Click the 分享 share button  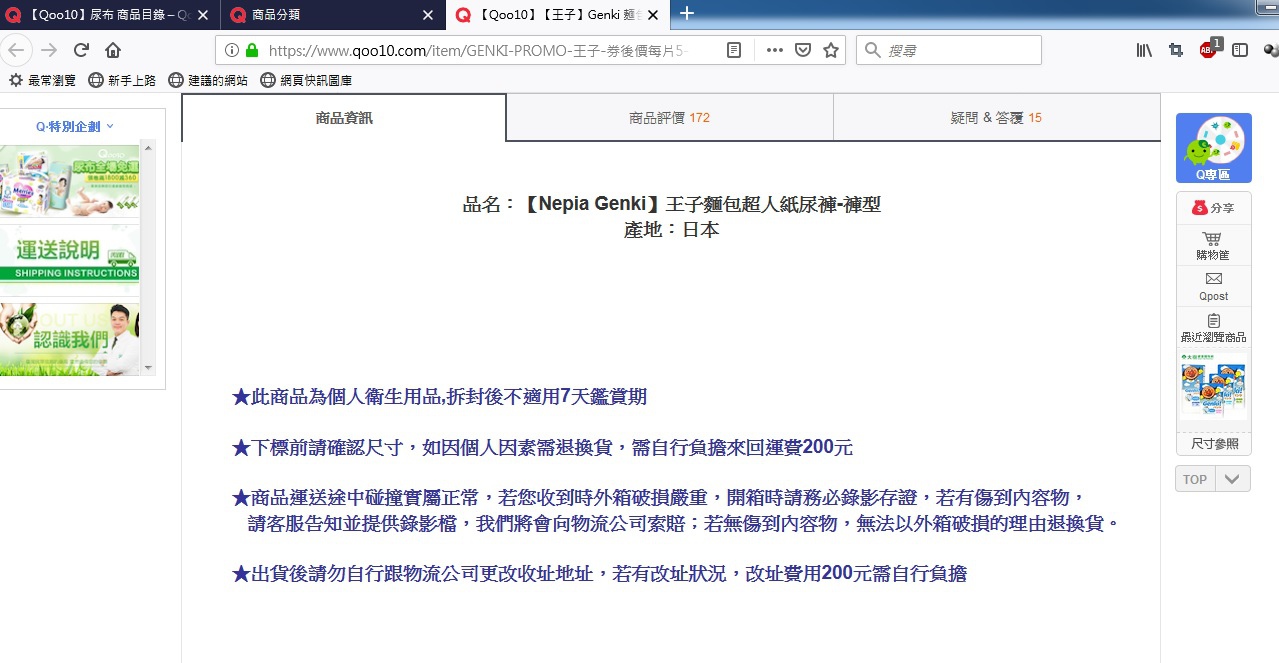point(1213,208)
